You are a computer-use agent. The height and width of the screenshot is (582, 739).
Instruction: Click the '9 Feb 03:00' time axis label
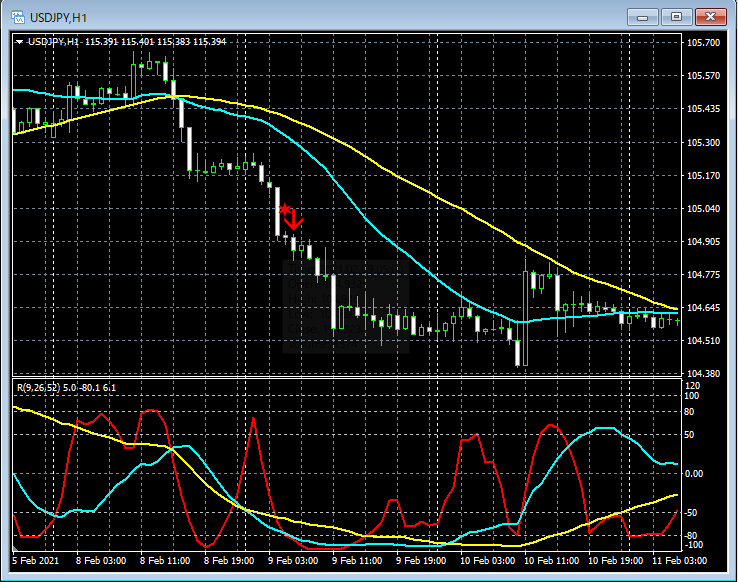pyautogui.click(x=293, y=561)
